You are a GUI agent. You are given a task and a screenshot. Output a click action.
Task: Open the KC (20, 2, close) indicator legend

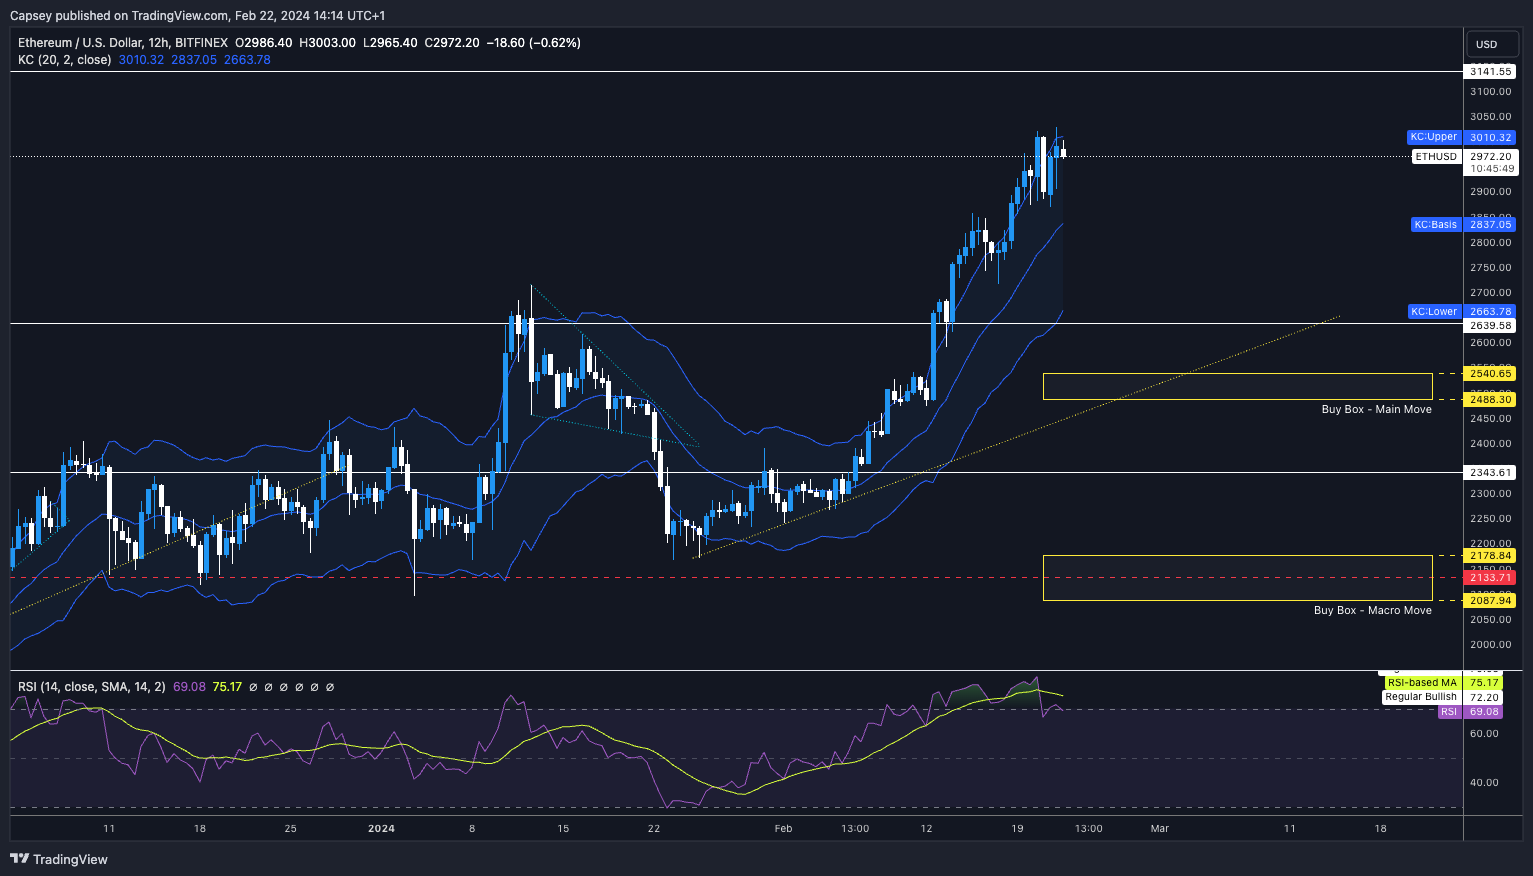pos(64,60)
